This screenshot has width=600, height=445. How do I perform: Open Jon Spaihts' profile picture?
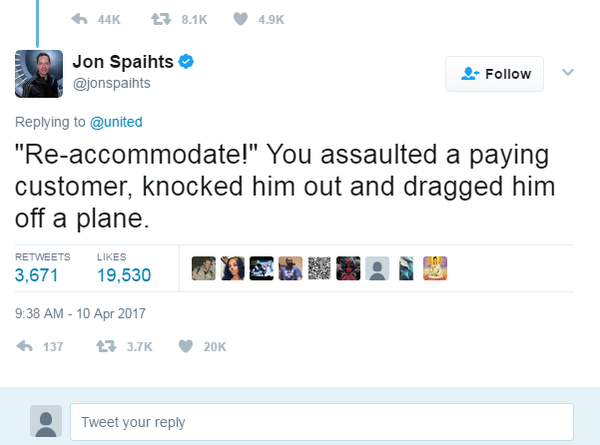coord(39,73)
